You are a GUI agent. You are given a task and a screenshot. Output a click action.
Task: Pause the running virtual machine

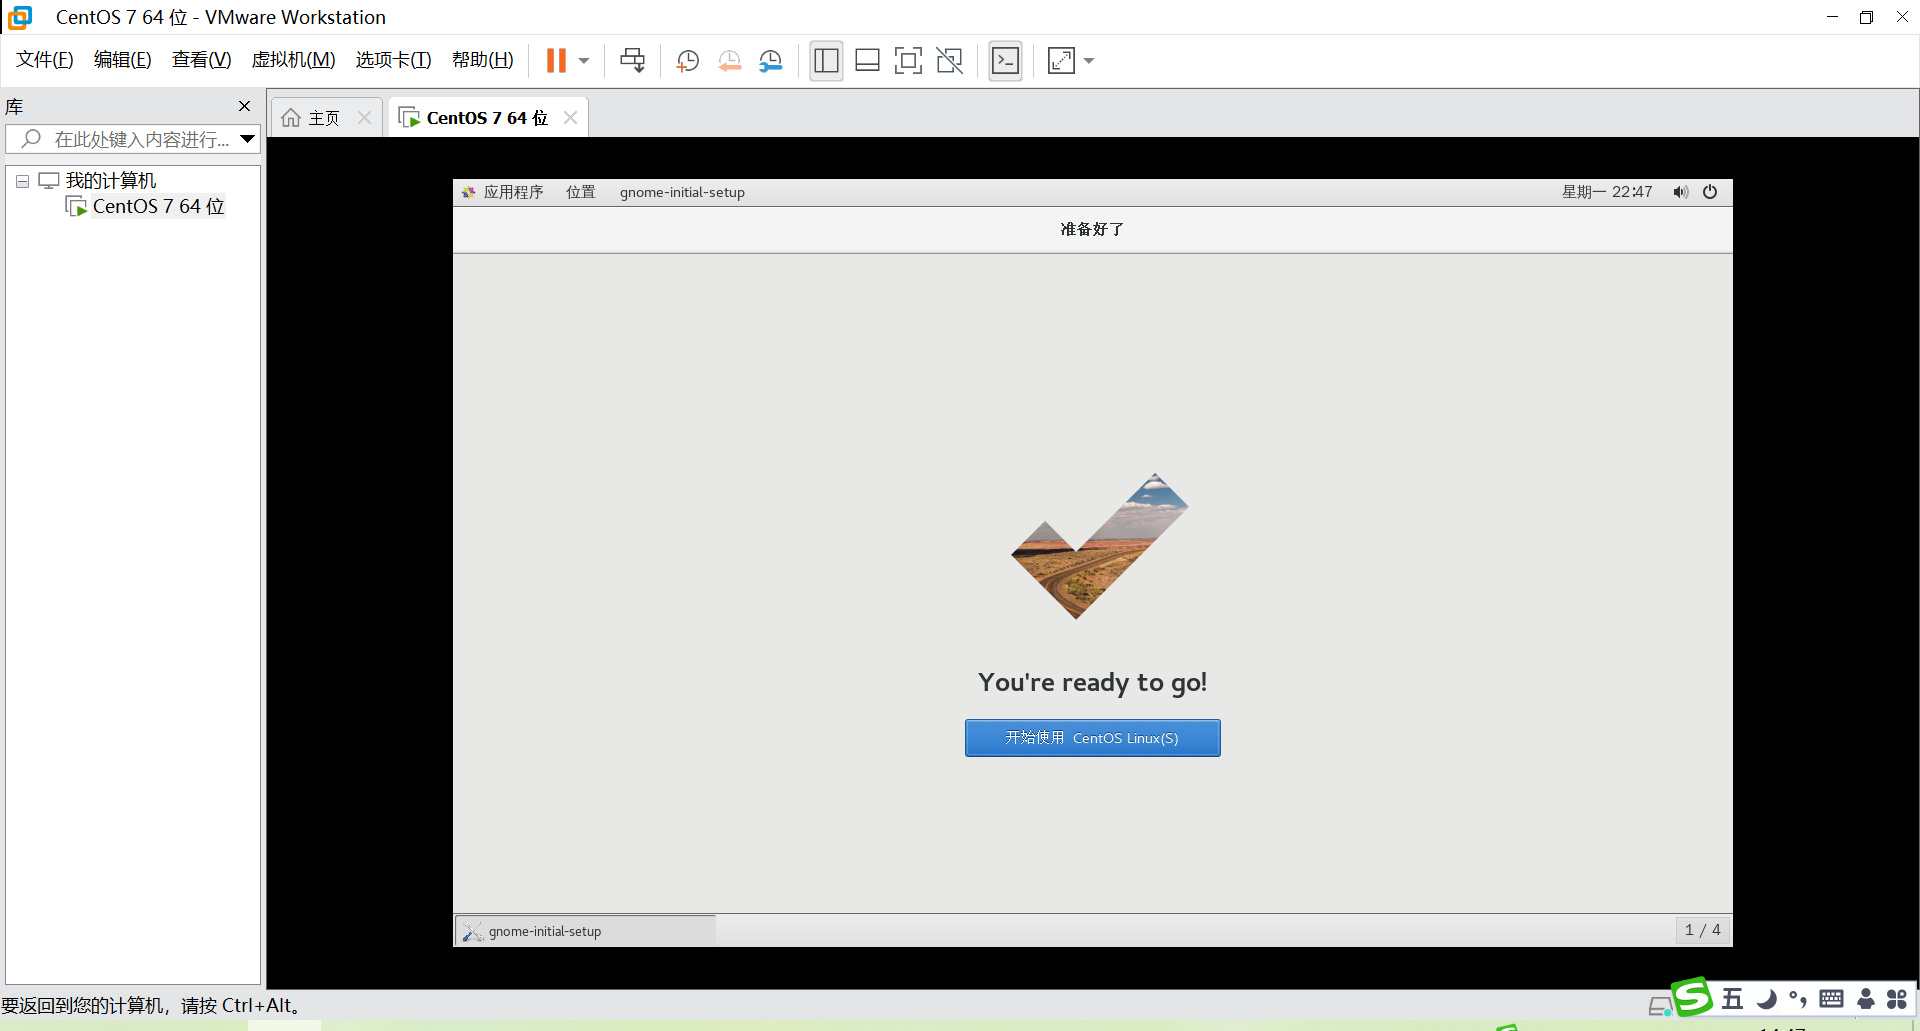point(556,61)
